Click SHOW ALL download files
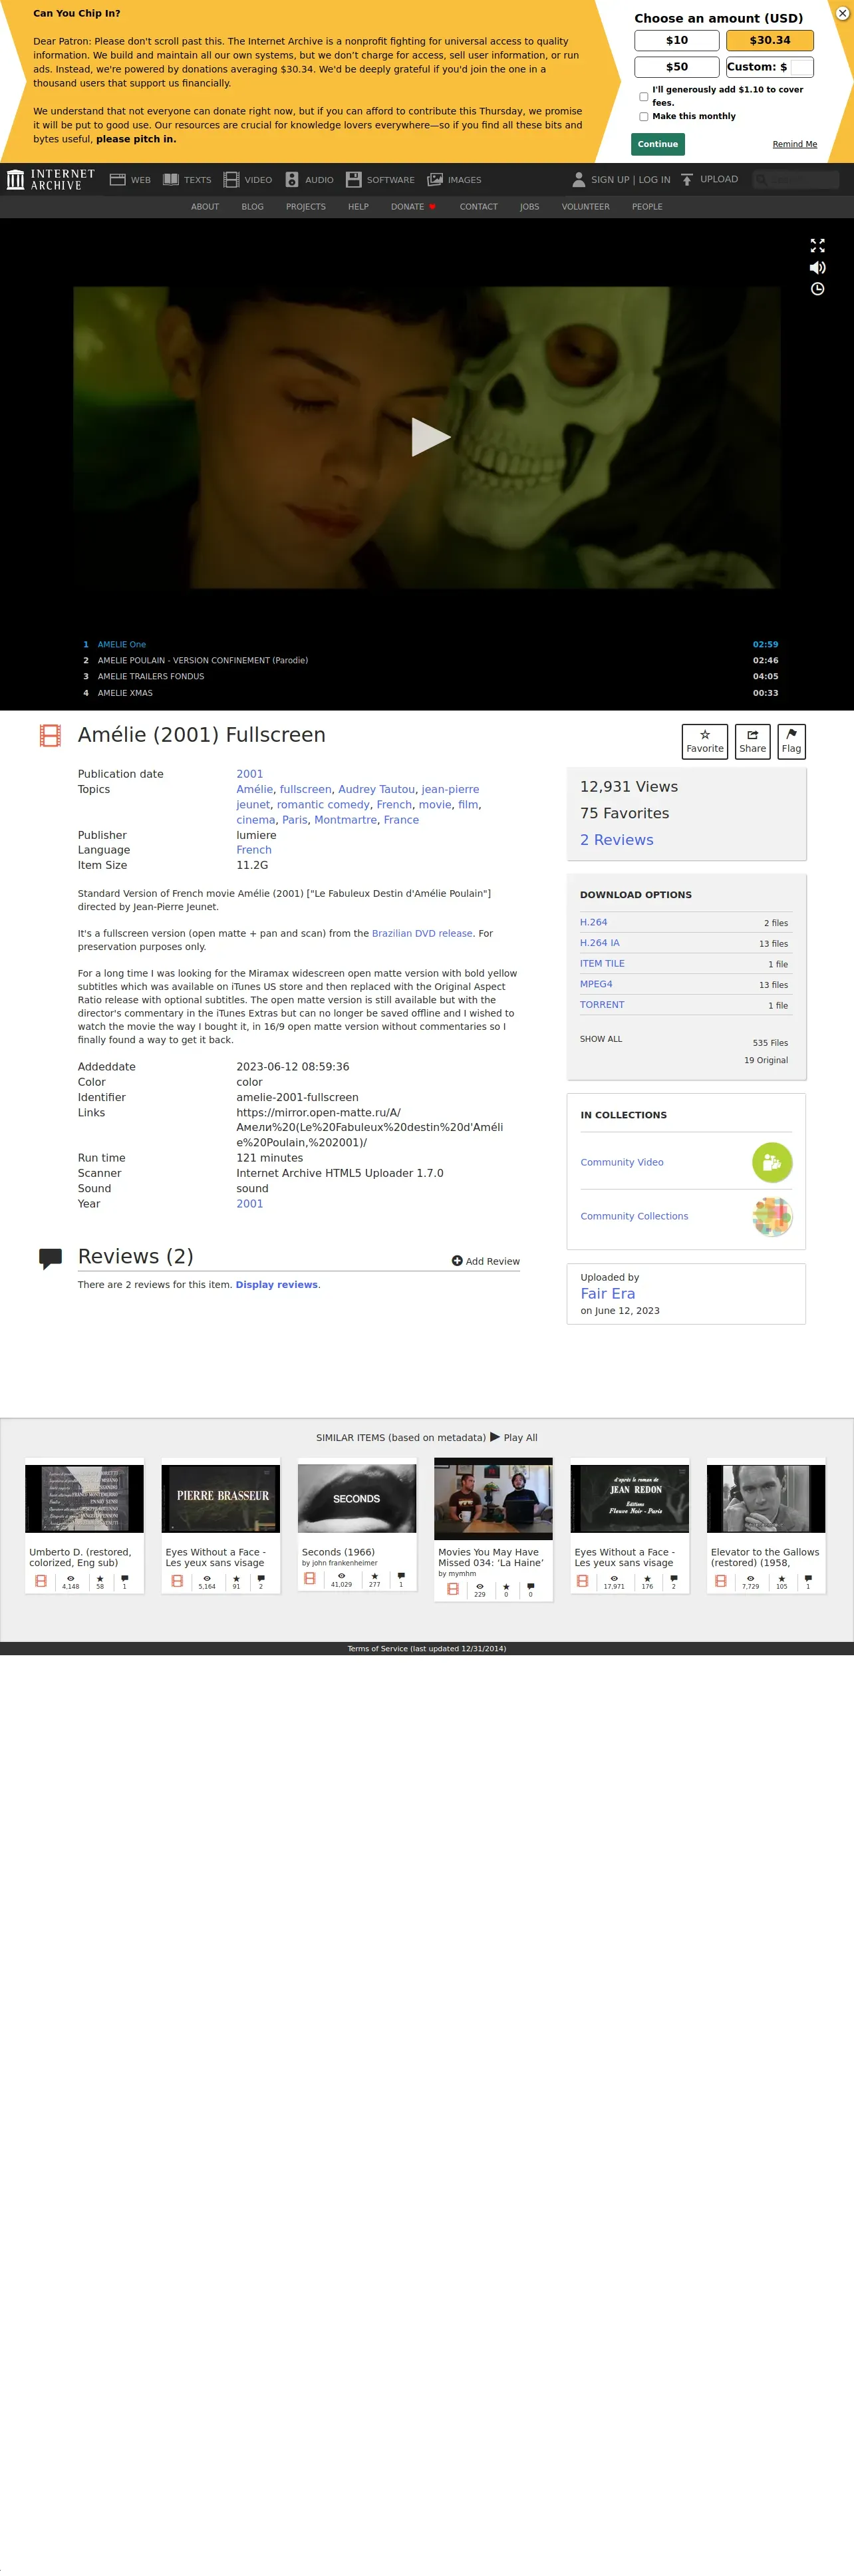 click(601, 1039)
